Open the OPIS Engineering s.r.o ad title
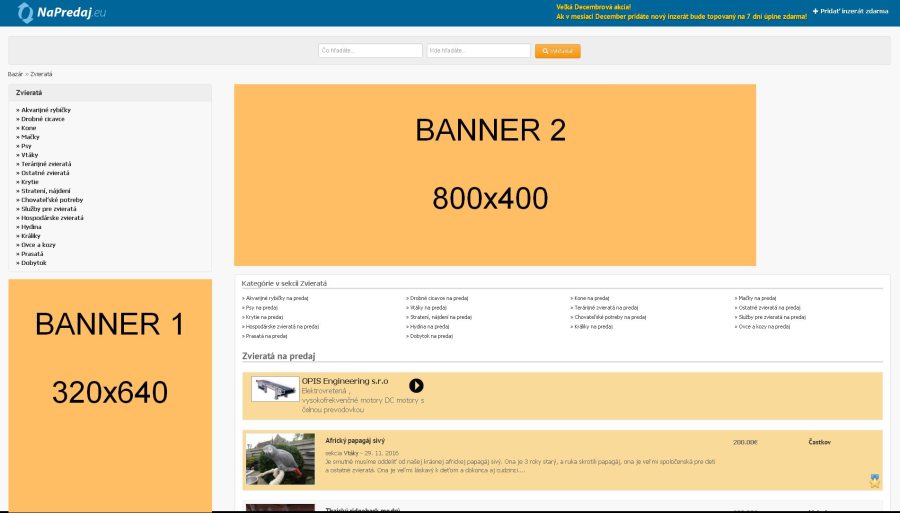Viewport: 900px width, 513px height. 345,381
